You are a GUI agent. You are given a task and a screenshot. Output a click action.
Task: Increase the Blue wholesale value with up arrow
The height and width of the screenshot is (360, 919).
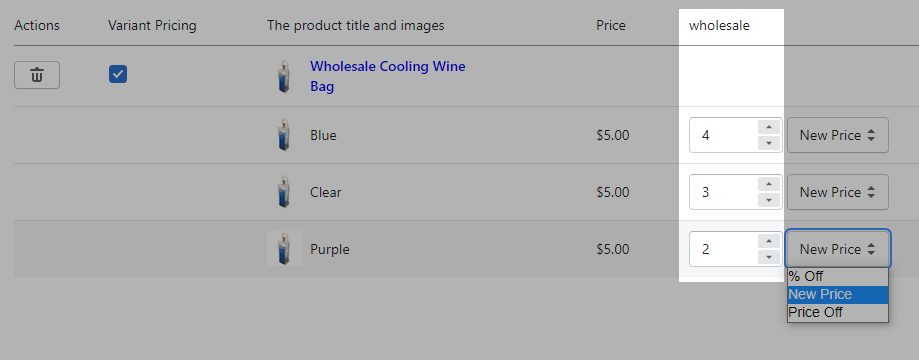pos(769,127)
